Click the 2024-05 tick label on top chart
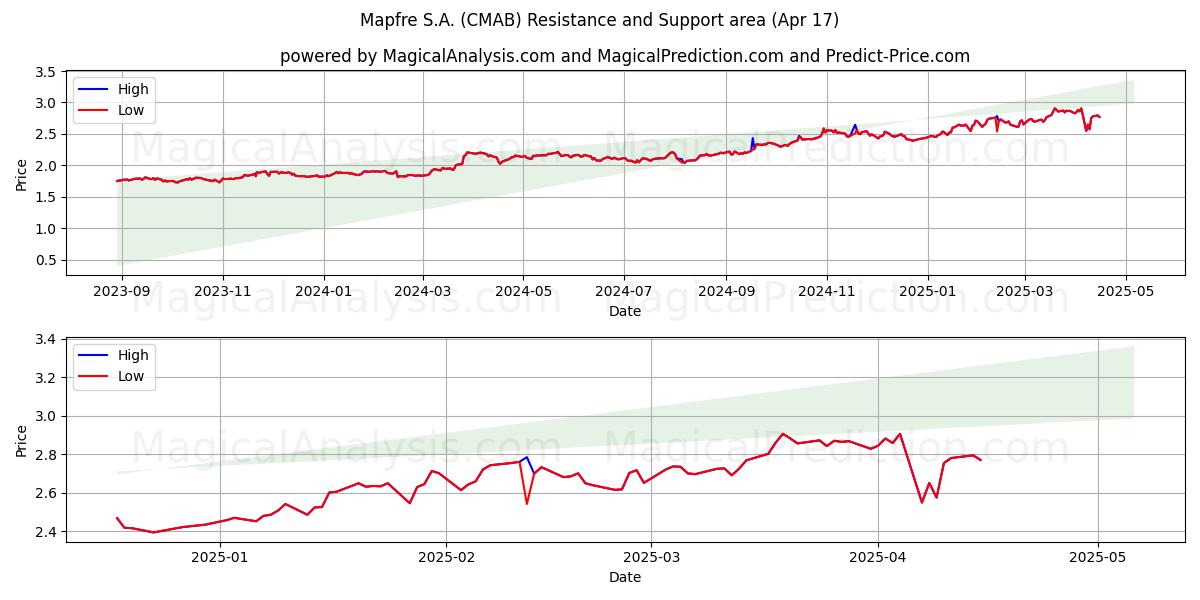The width and height of the screenshot is (1200, 600). 524,292
